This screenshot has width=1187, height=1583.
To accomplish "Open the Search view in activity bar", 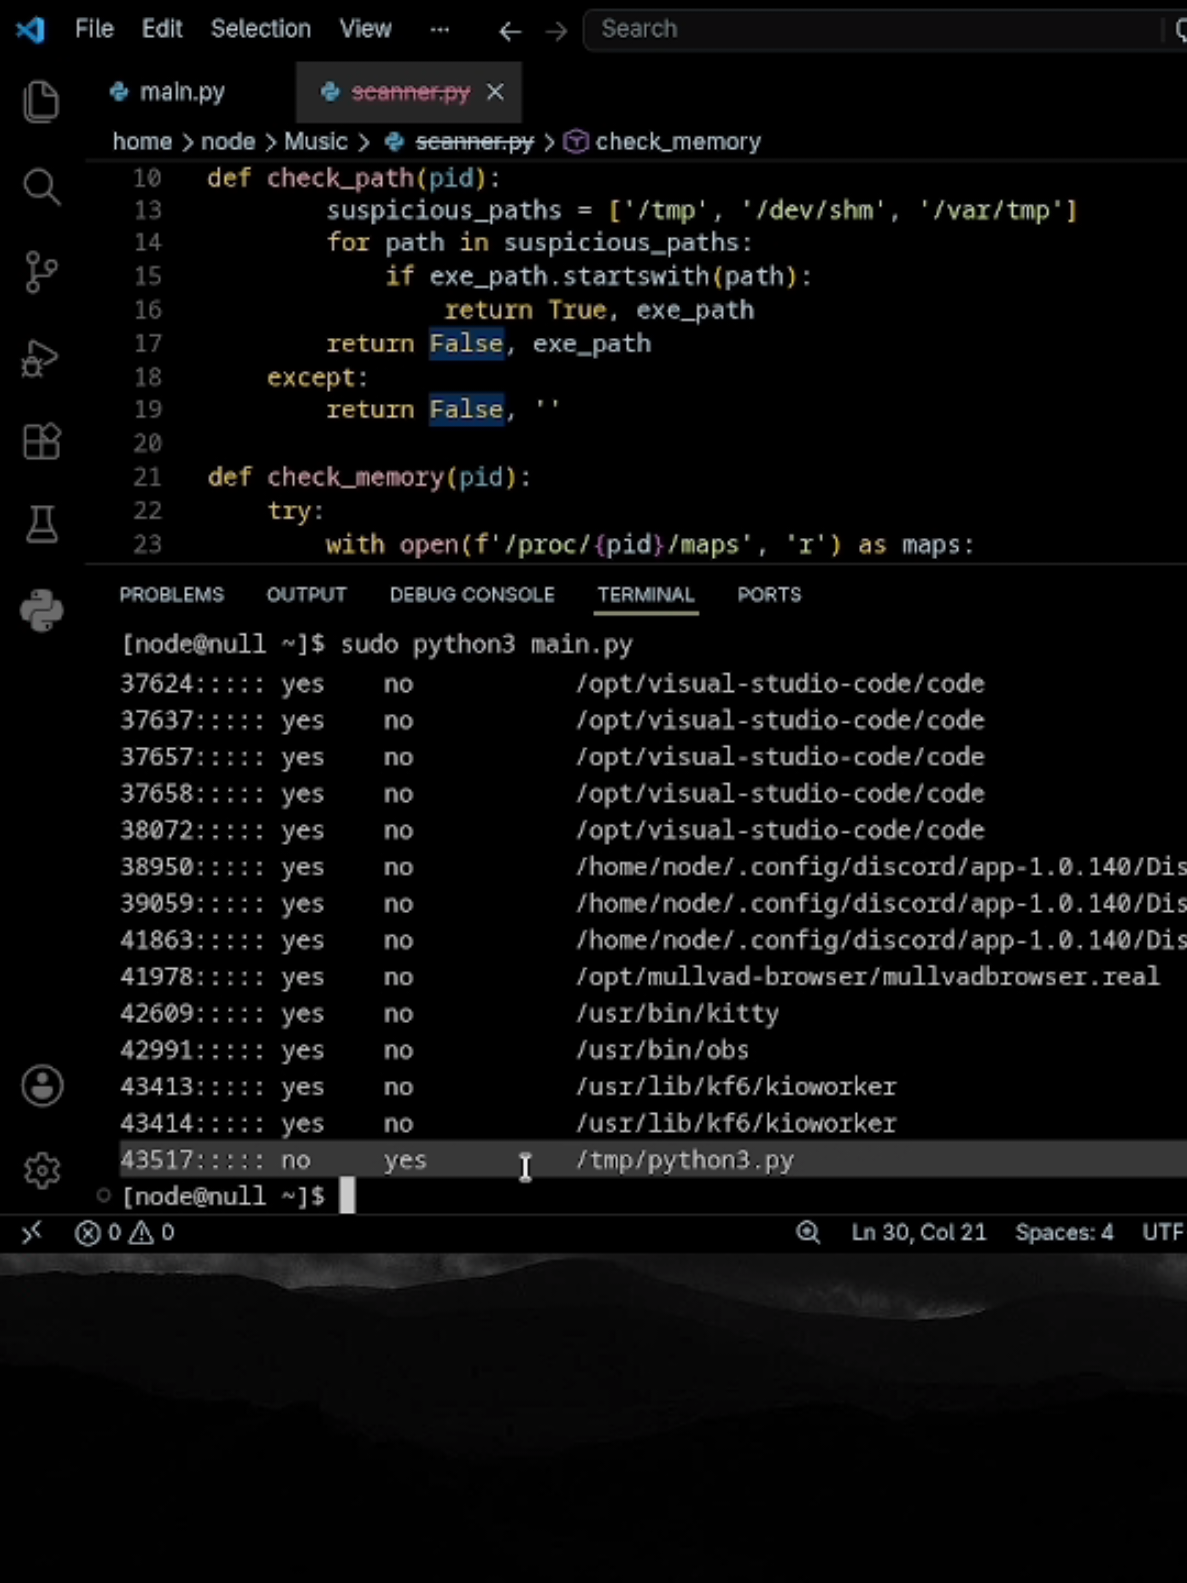I will pos(41,186).
